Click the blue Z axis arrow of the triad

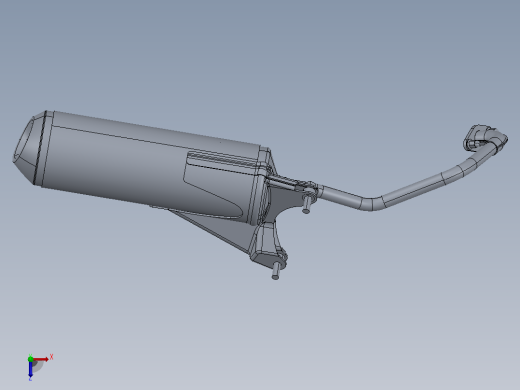(30, 369)
